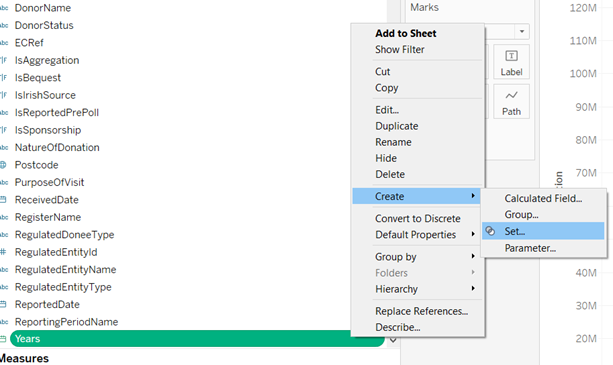Viewport: 613px width, 365px height.
Task: Select the RegulatedEntityType field
Action: tap(63, 287)
